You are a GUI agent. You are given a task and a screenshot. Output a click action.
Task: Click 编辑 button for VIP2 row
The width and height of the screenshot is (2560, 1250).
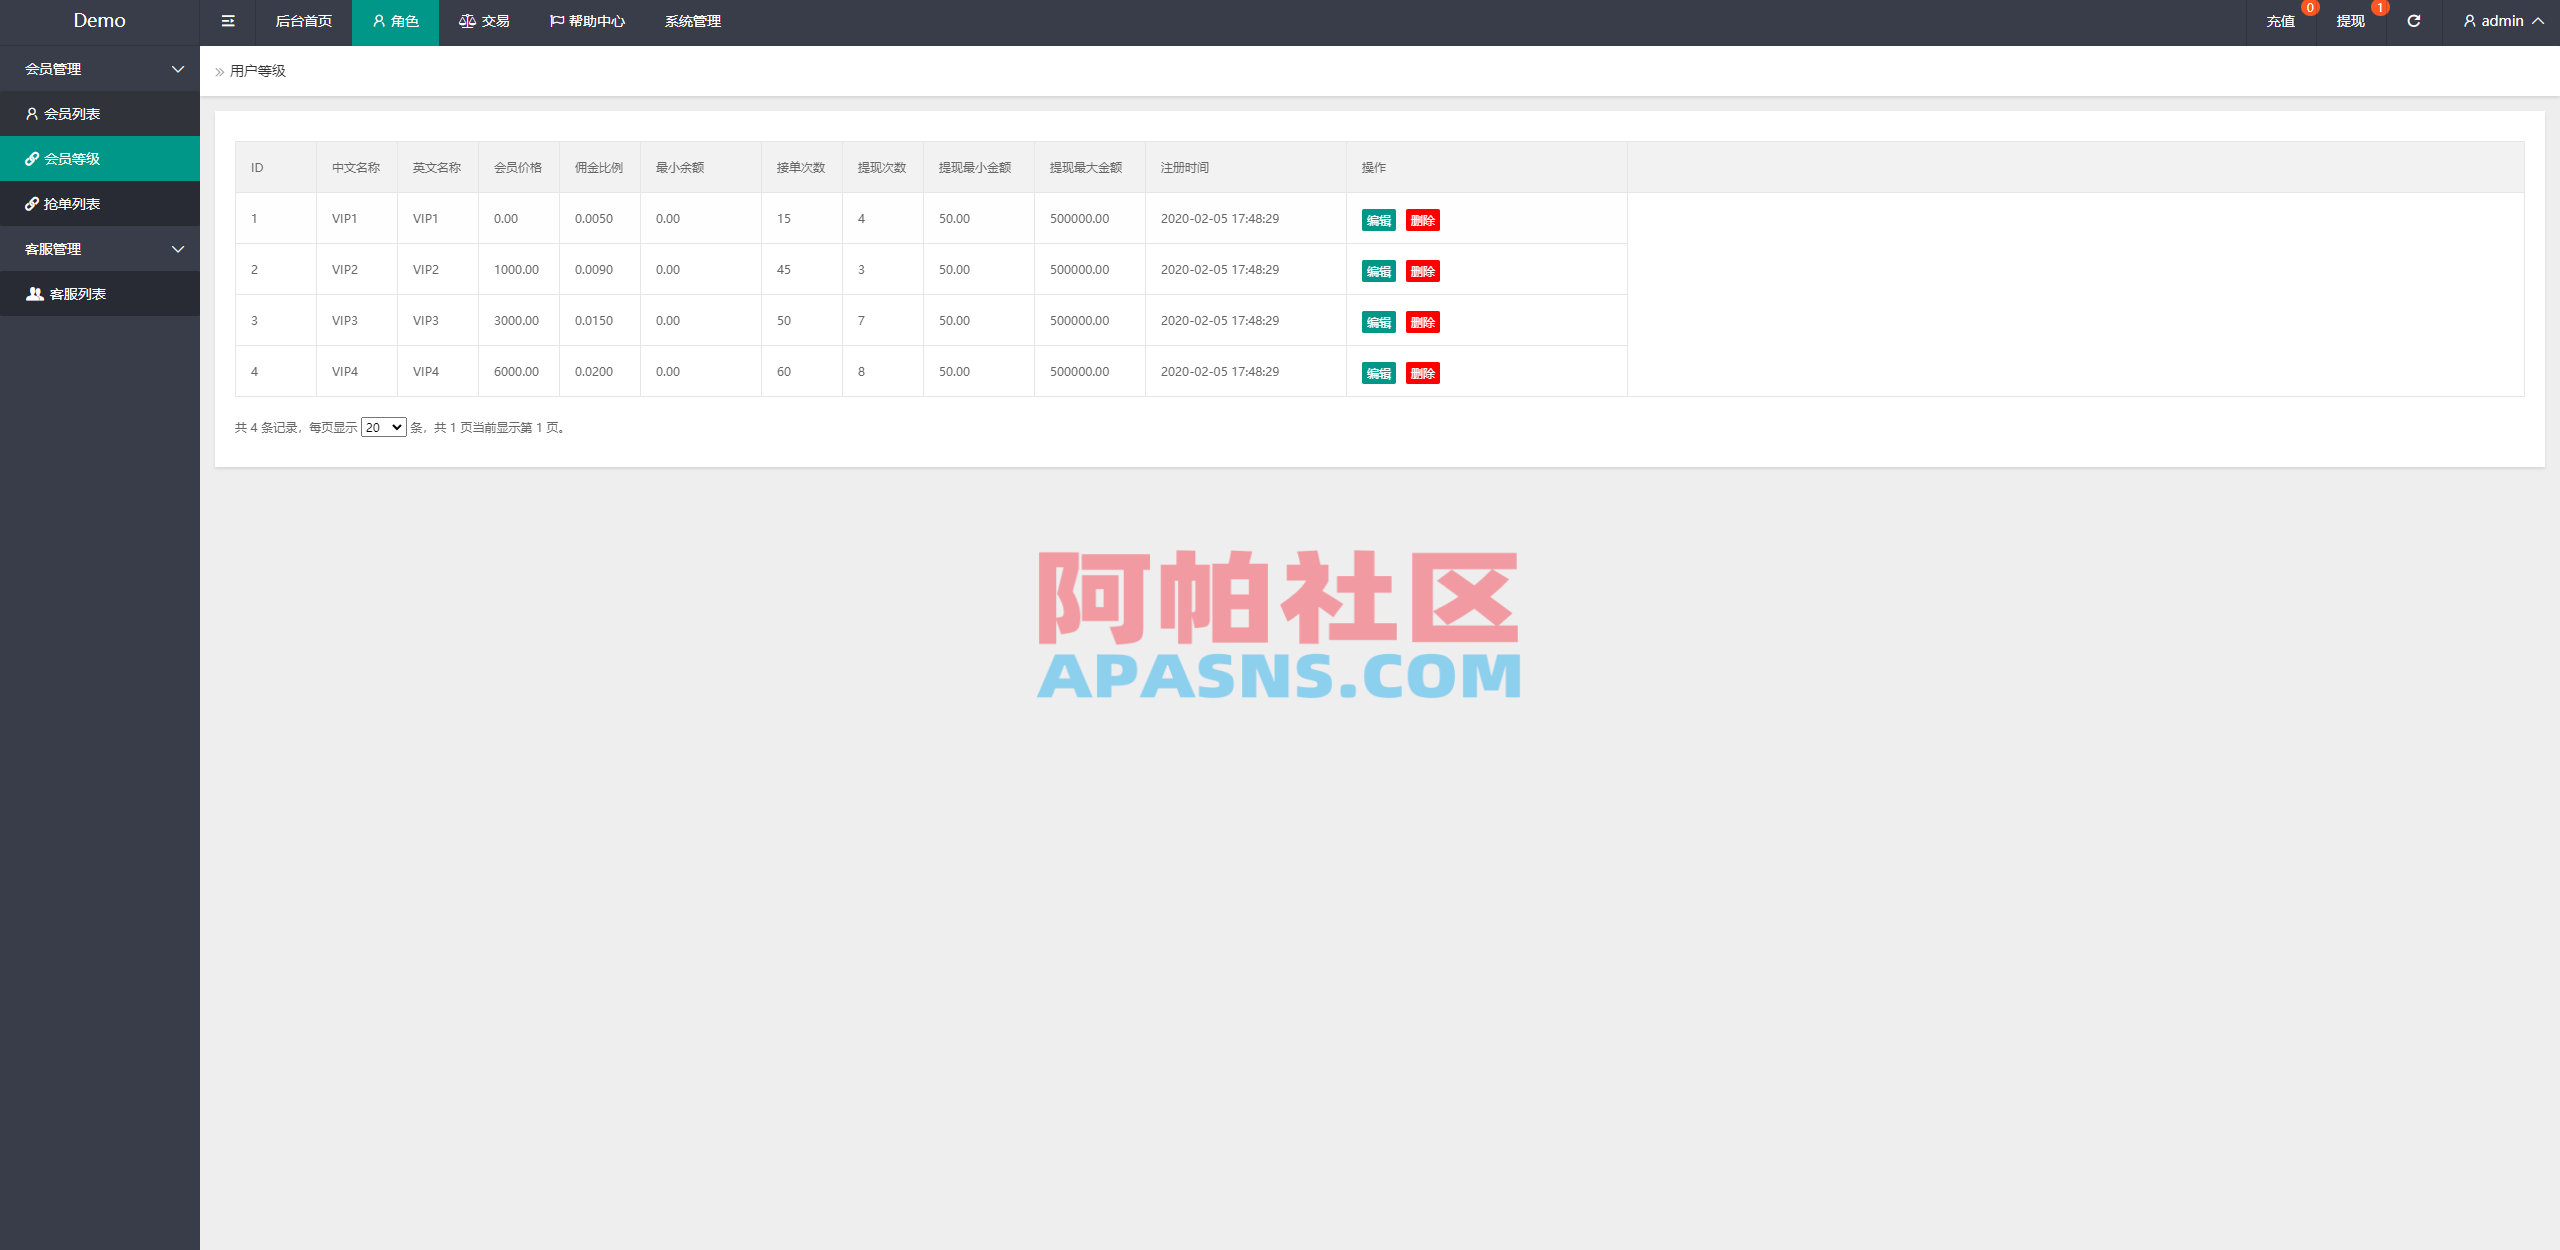(x=1378, y=270)
